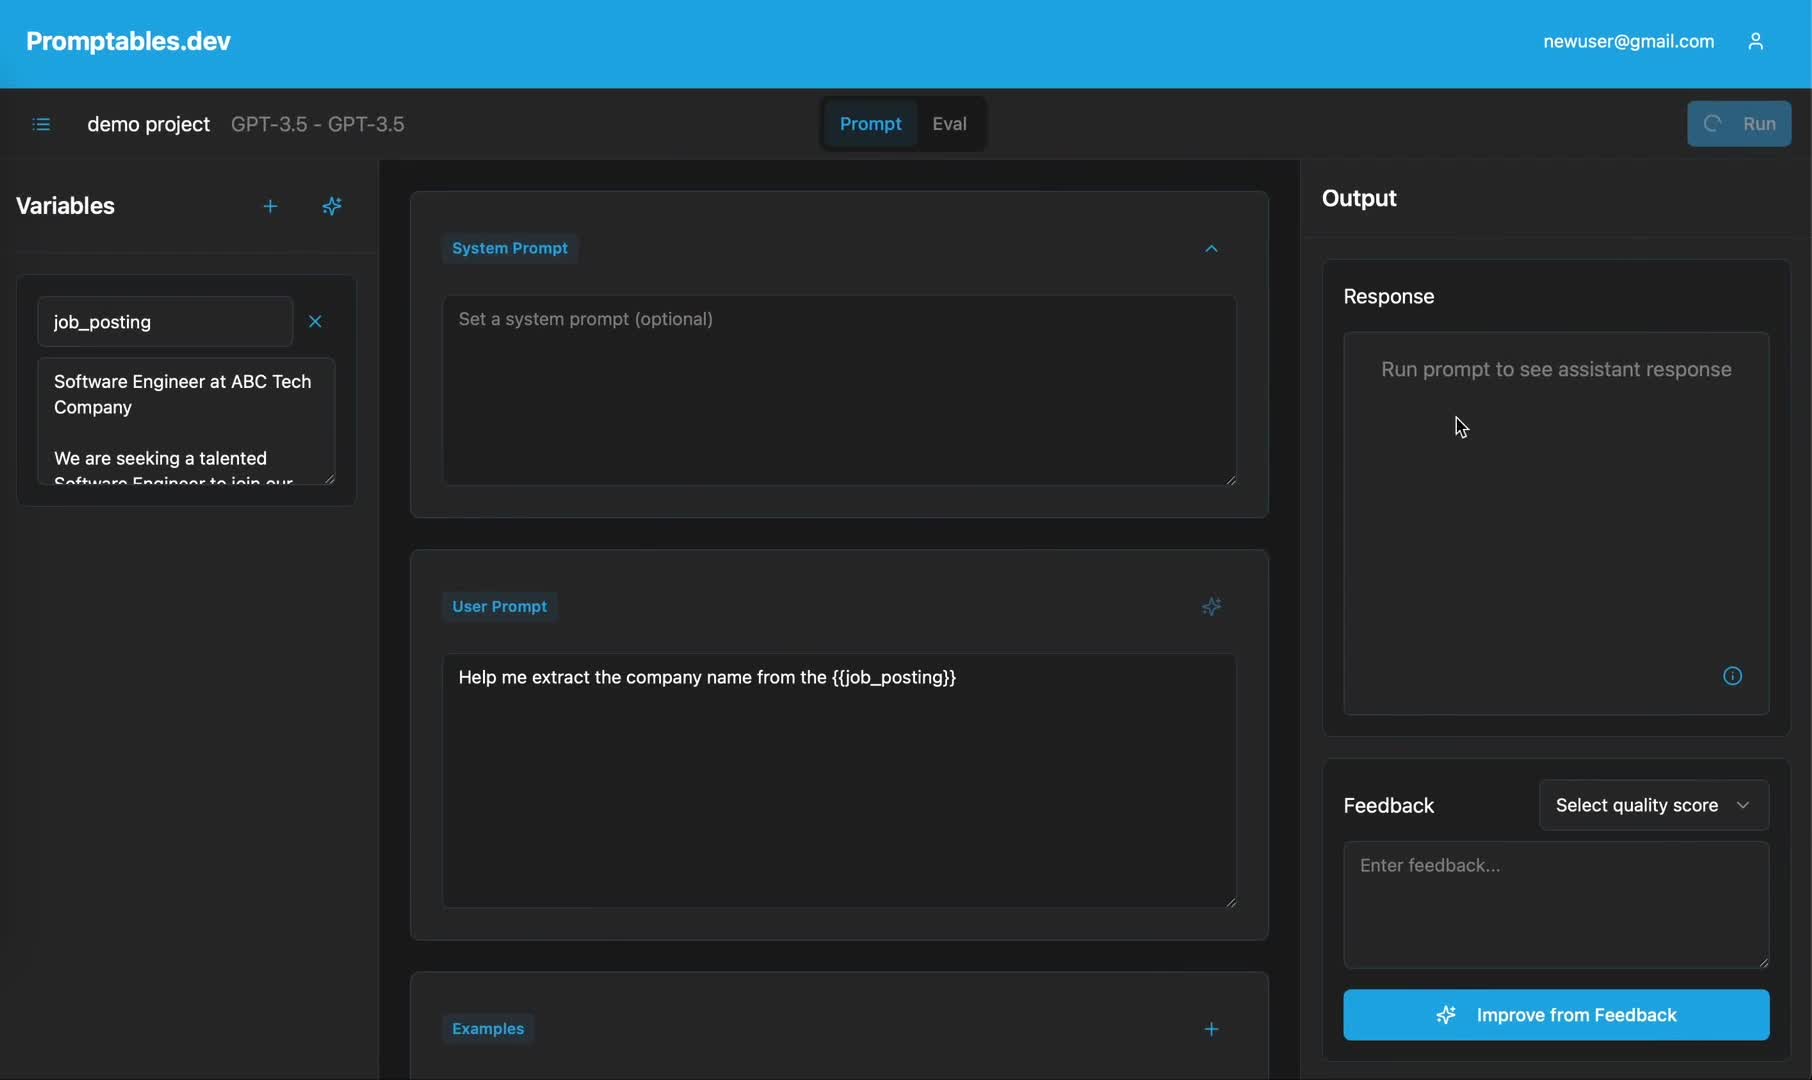Open the info icon in the Response panel
The width and height of the screenshot is (1812, 1080).
(1732, 675)
